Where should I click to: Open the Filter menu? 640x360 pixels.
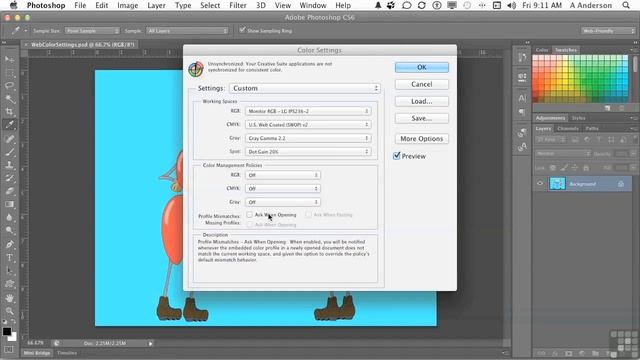point(238,5)
